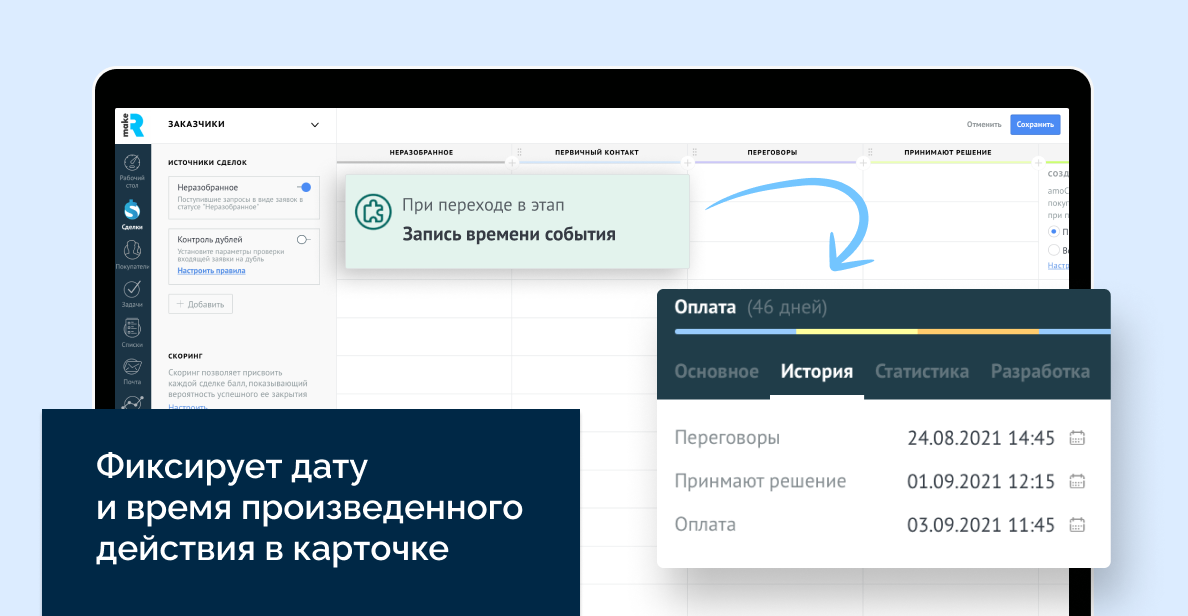The width and height of the screenshot is (1188, 616).
Task: Click the Оплата history row label
Action: [705, 524]
